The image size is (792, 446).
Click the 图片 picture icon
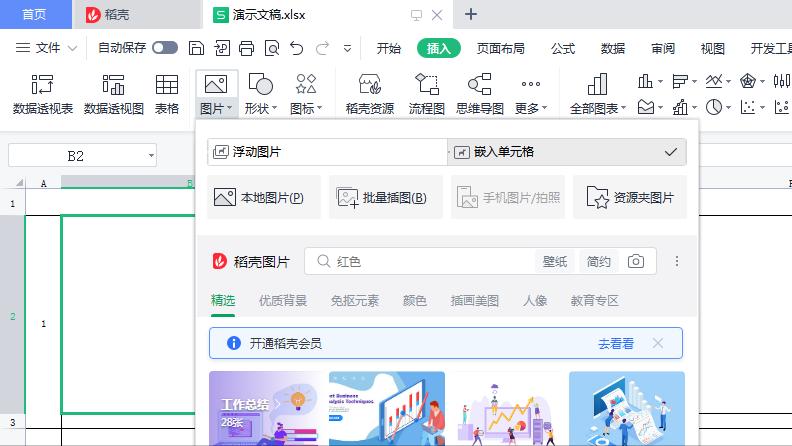click(216, 84)
